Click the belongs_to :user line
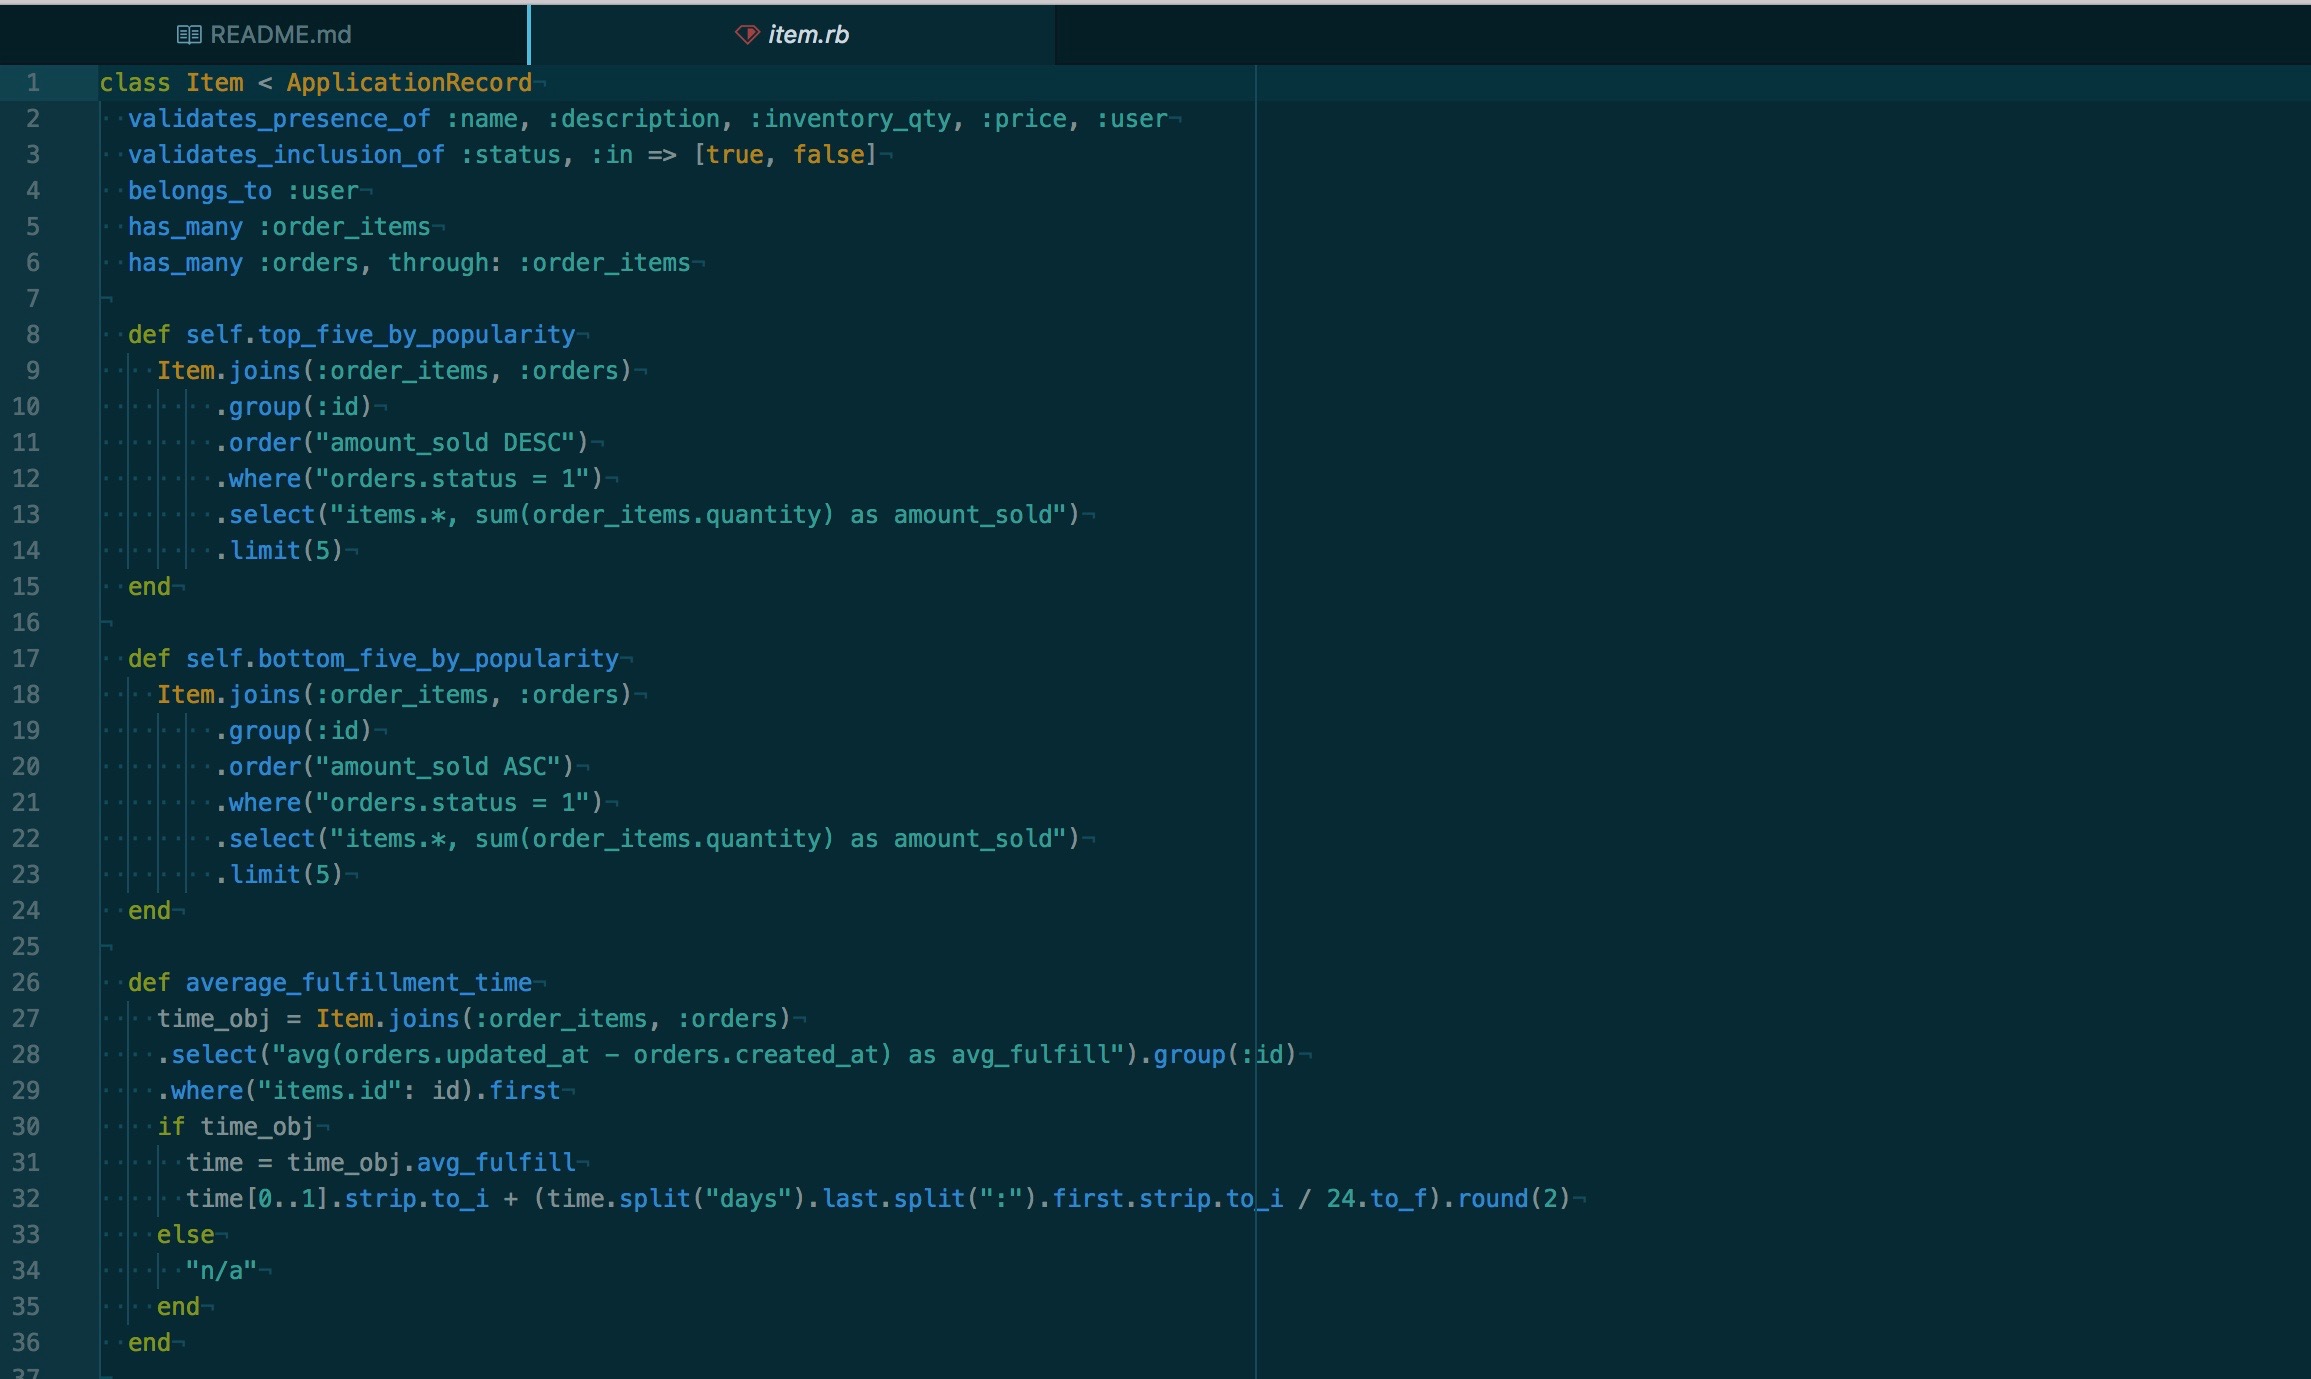 (x=242, y=191)
